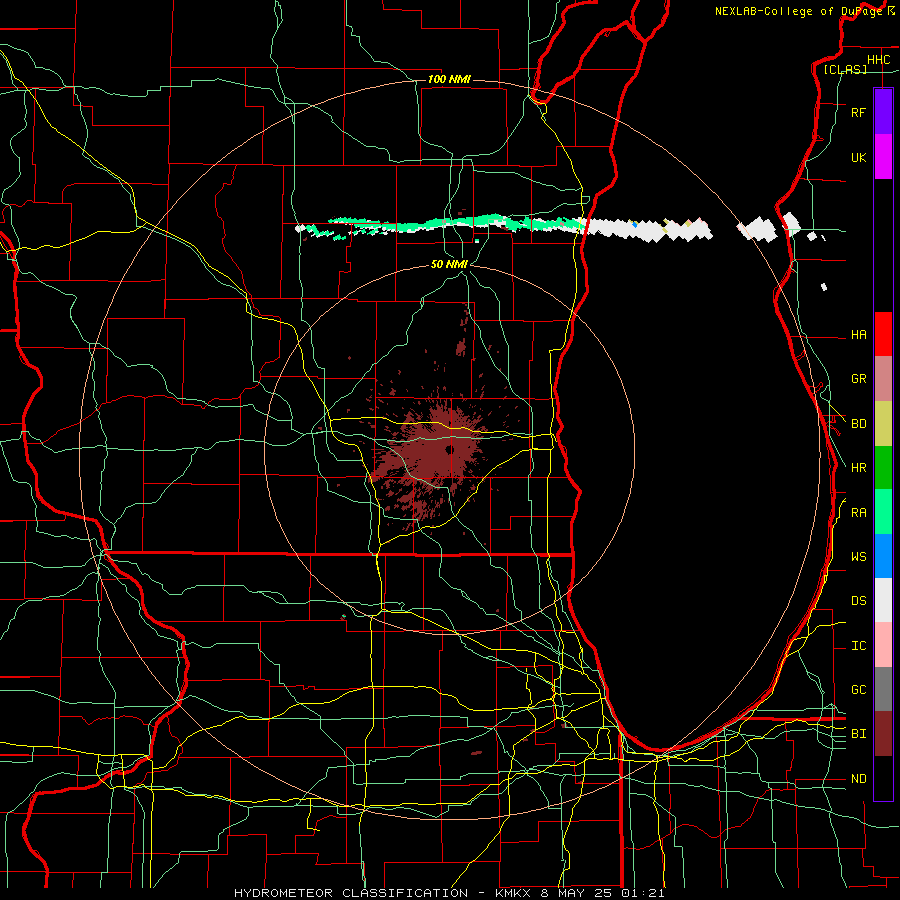Click the HA legend label

[858, 335]
